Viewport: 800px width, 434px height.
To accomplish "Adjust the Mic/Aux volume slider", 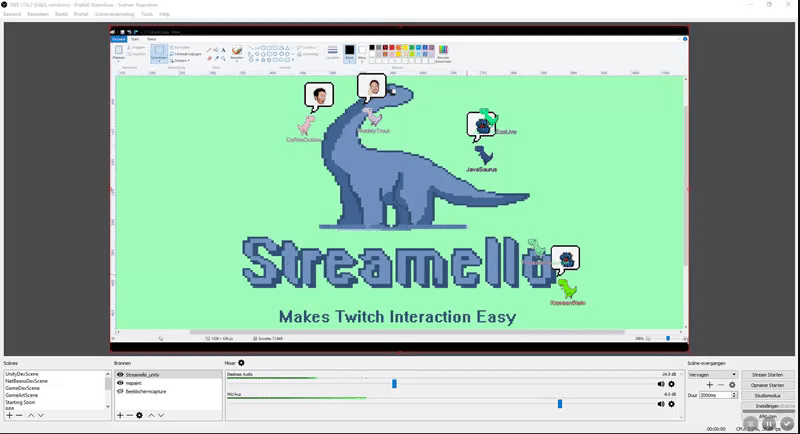I will pyautogui.click(x=560, y=404).
